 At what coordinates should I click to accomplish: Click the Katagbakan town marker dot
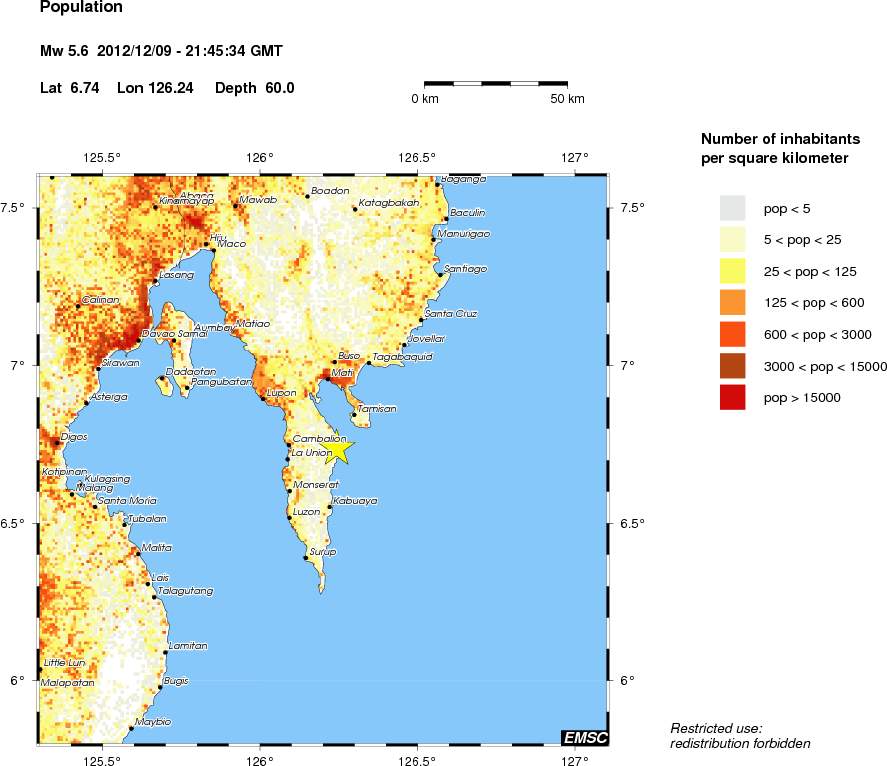355,209
